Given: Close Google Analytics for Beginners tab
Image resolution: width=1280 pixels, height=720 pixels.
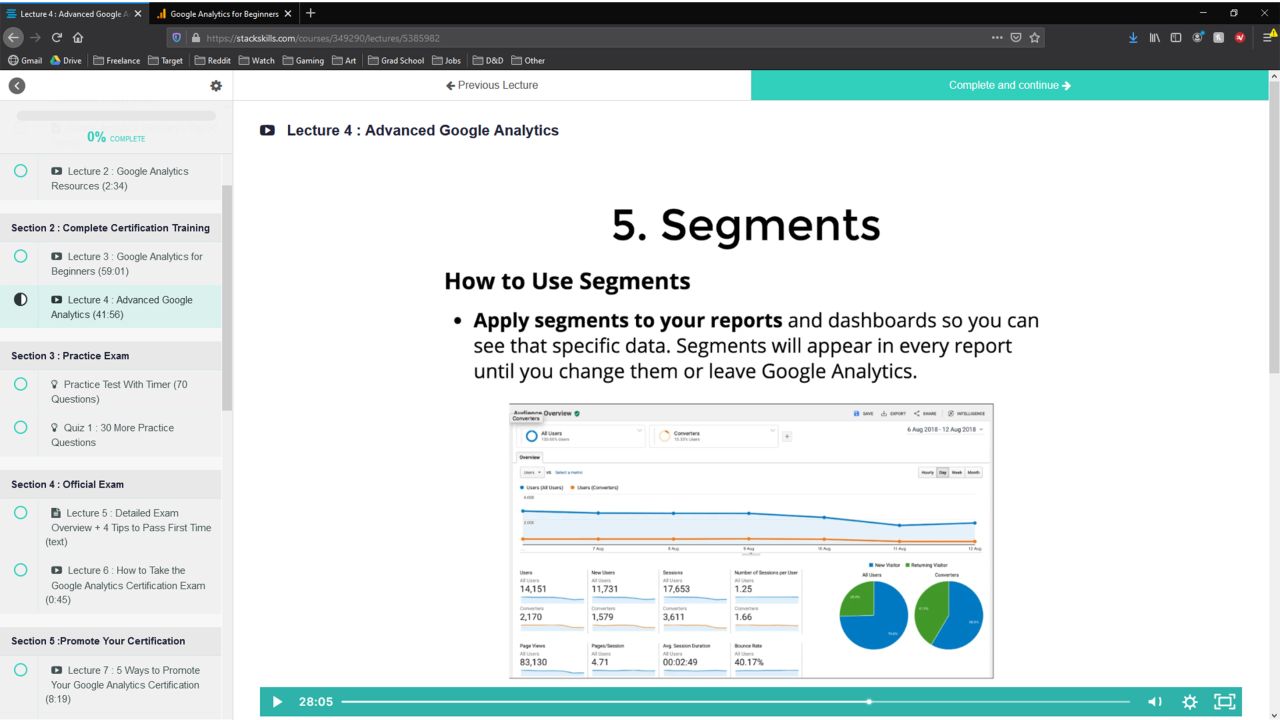Looking at the screenshot, I should pyautogui.click(x=288, y=14).
